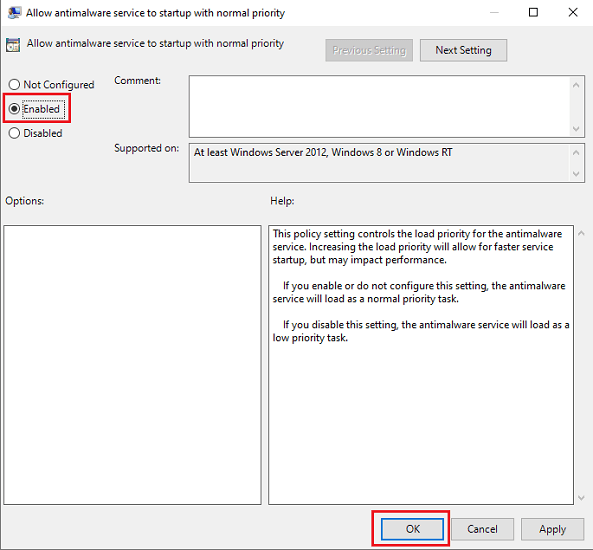Click Help pane scroll down arrow

click(581, 498)
